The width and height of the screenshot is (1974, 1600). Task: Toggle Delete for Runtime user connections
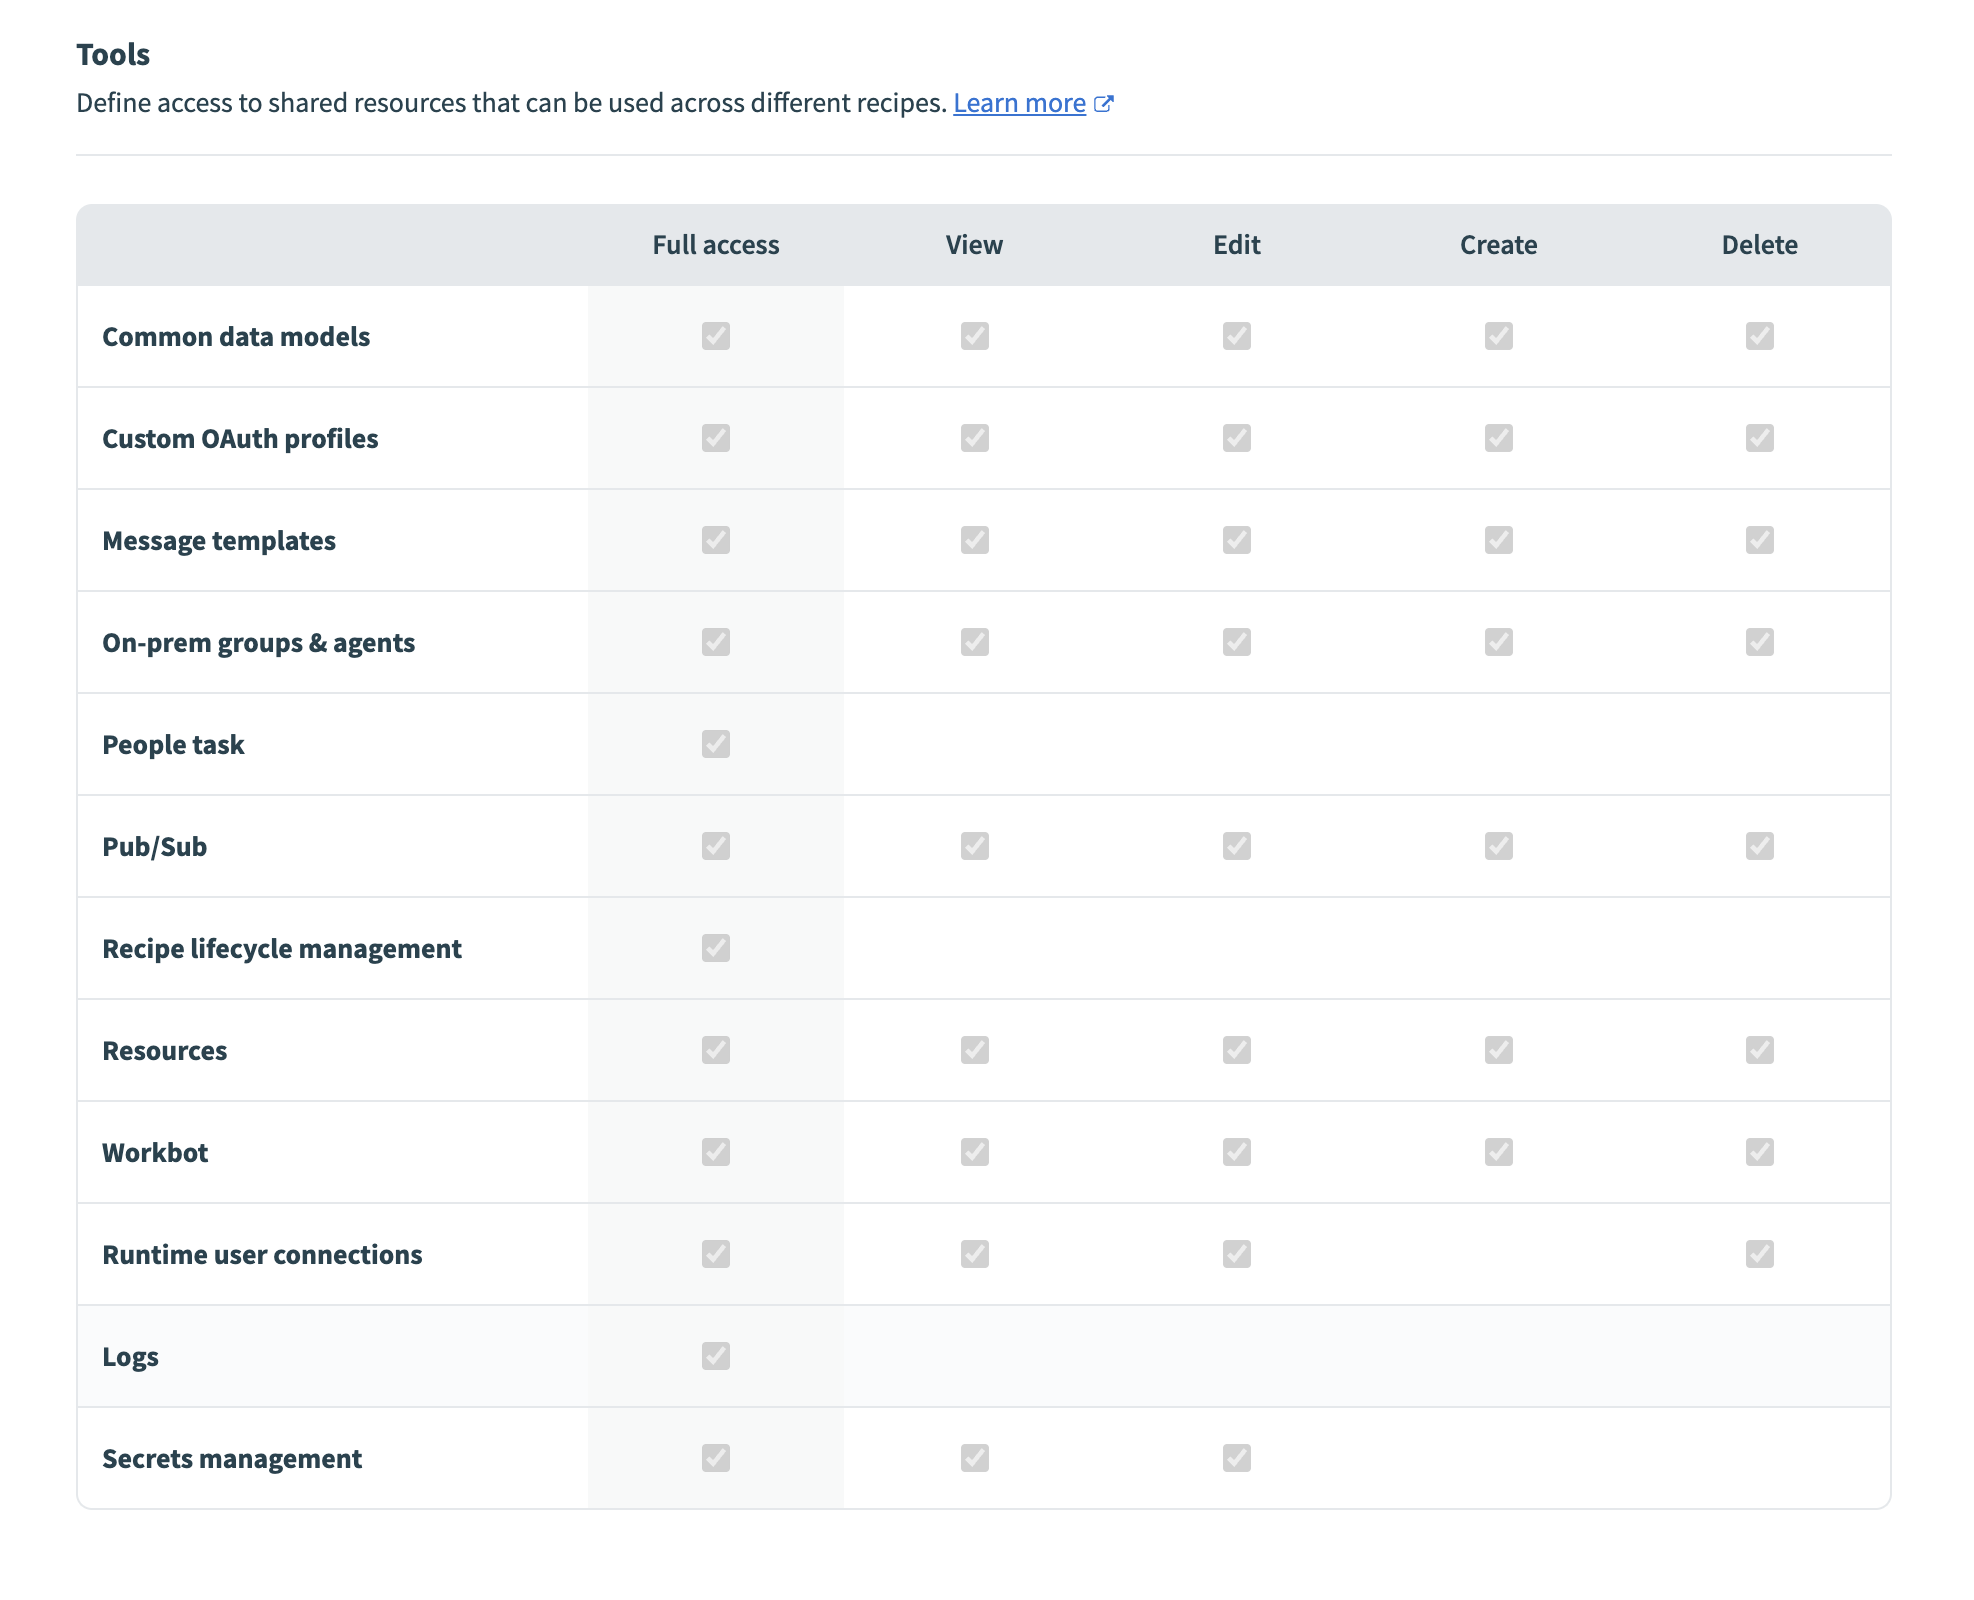[1759, 1254]
